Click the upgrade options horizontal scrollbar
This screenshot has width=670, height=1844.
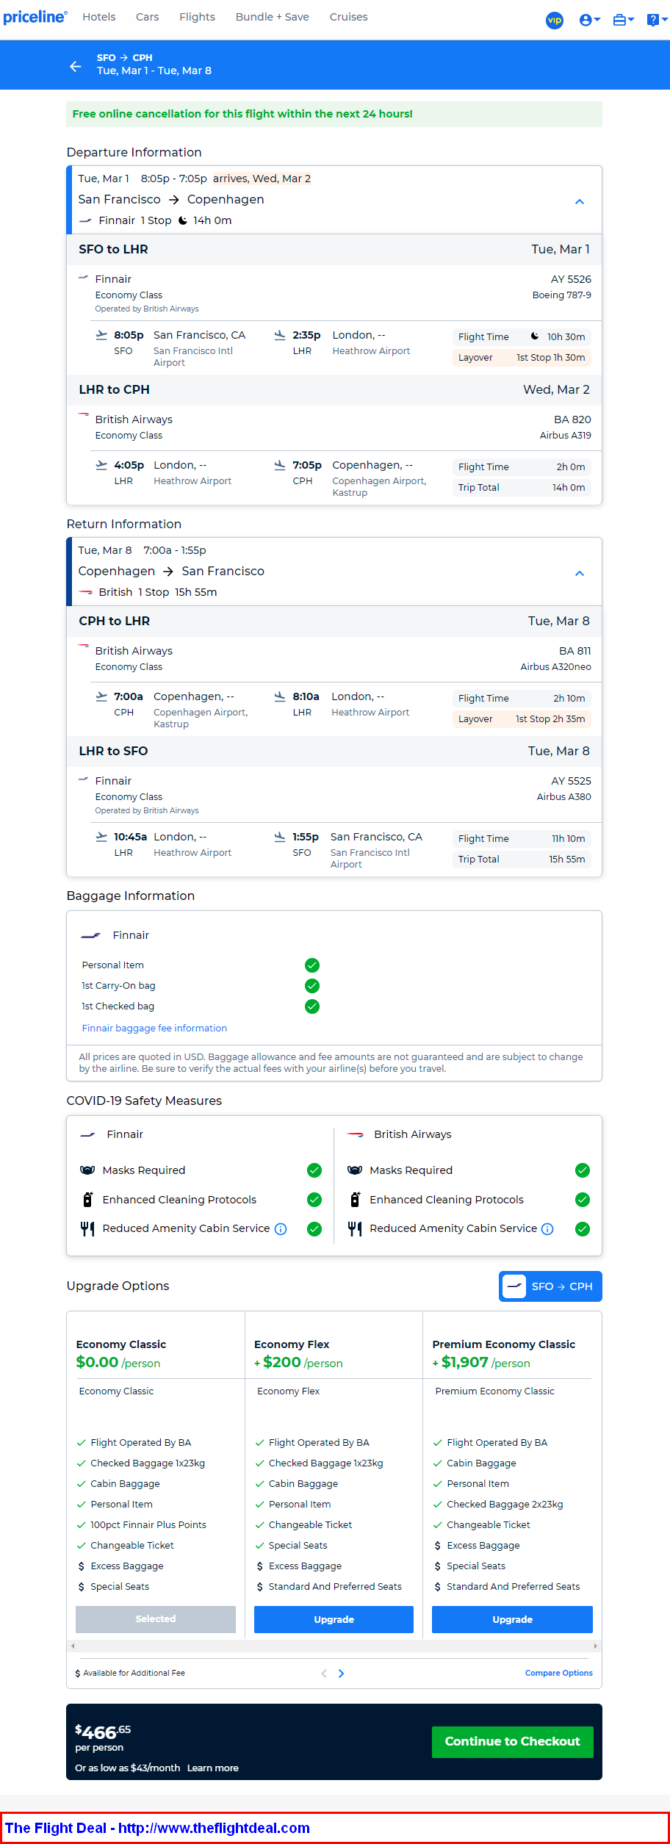click(334, 1645)
